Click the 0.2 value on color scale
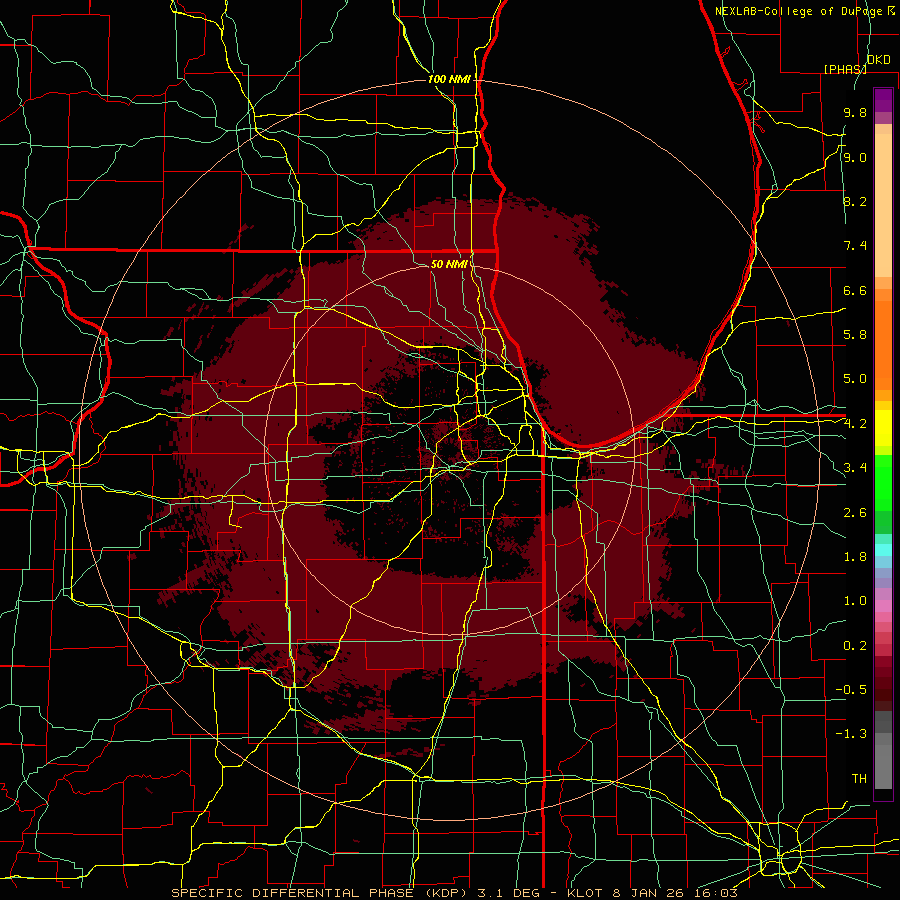 pos(855,645)
